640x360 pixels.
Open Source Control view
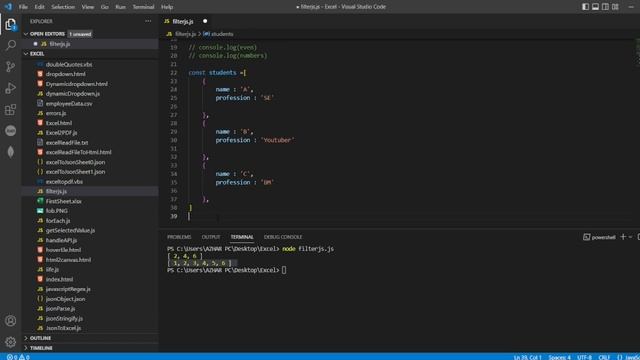pyautogui.click(x=11, y=67)
